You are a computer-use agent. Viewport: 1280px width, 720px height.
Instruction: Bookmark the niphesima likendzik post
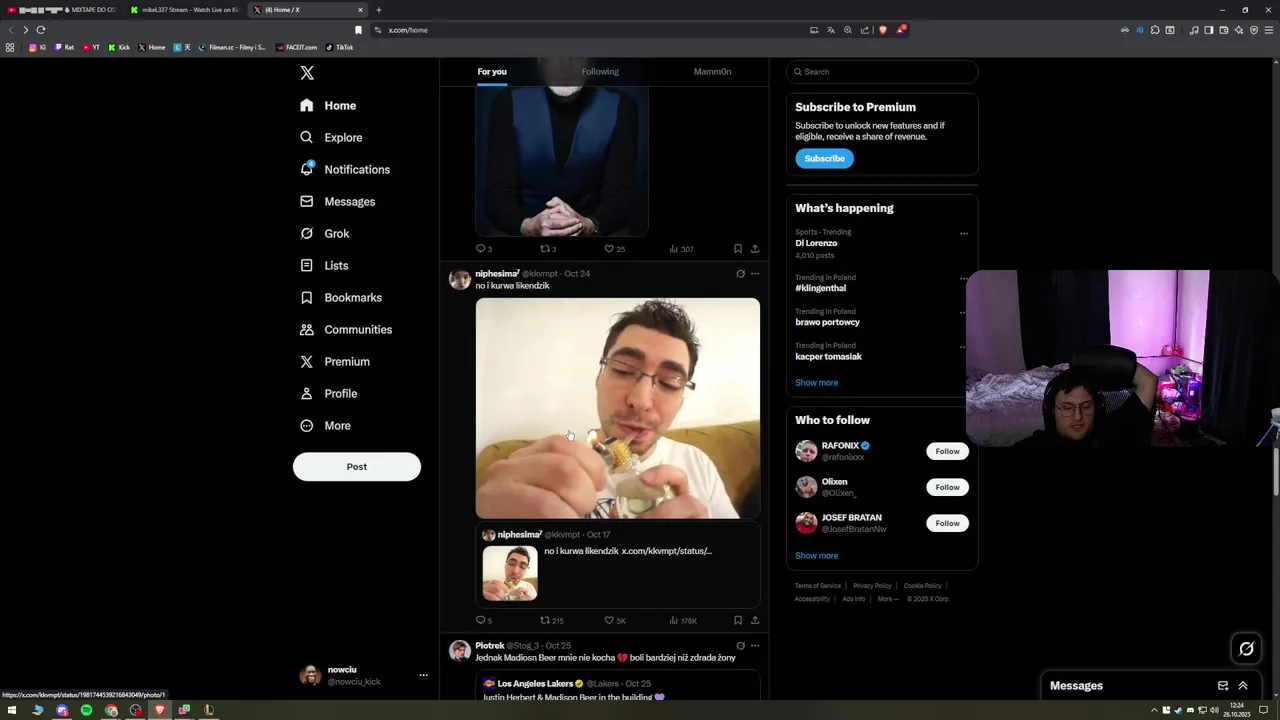click(x=738, y=620)
